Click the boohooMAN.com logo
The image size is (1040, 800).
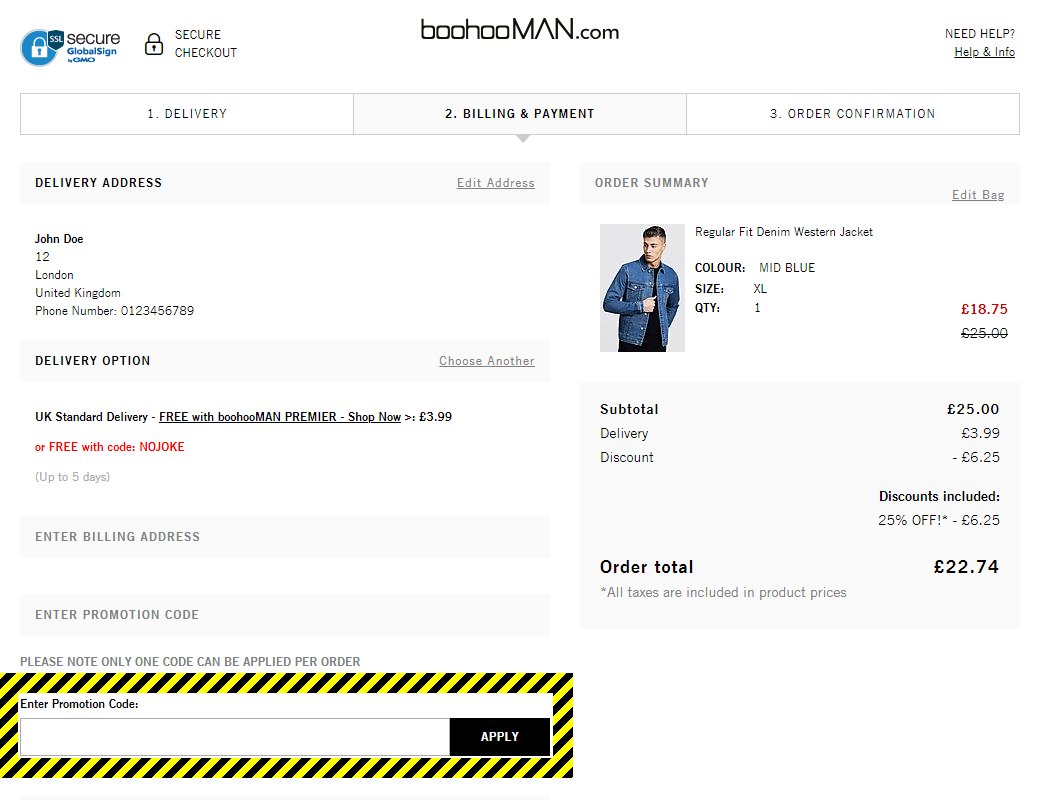click(x=519, y=31)
